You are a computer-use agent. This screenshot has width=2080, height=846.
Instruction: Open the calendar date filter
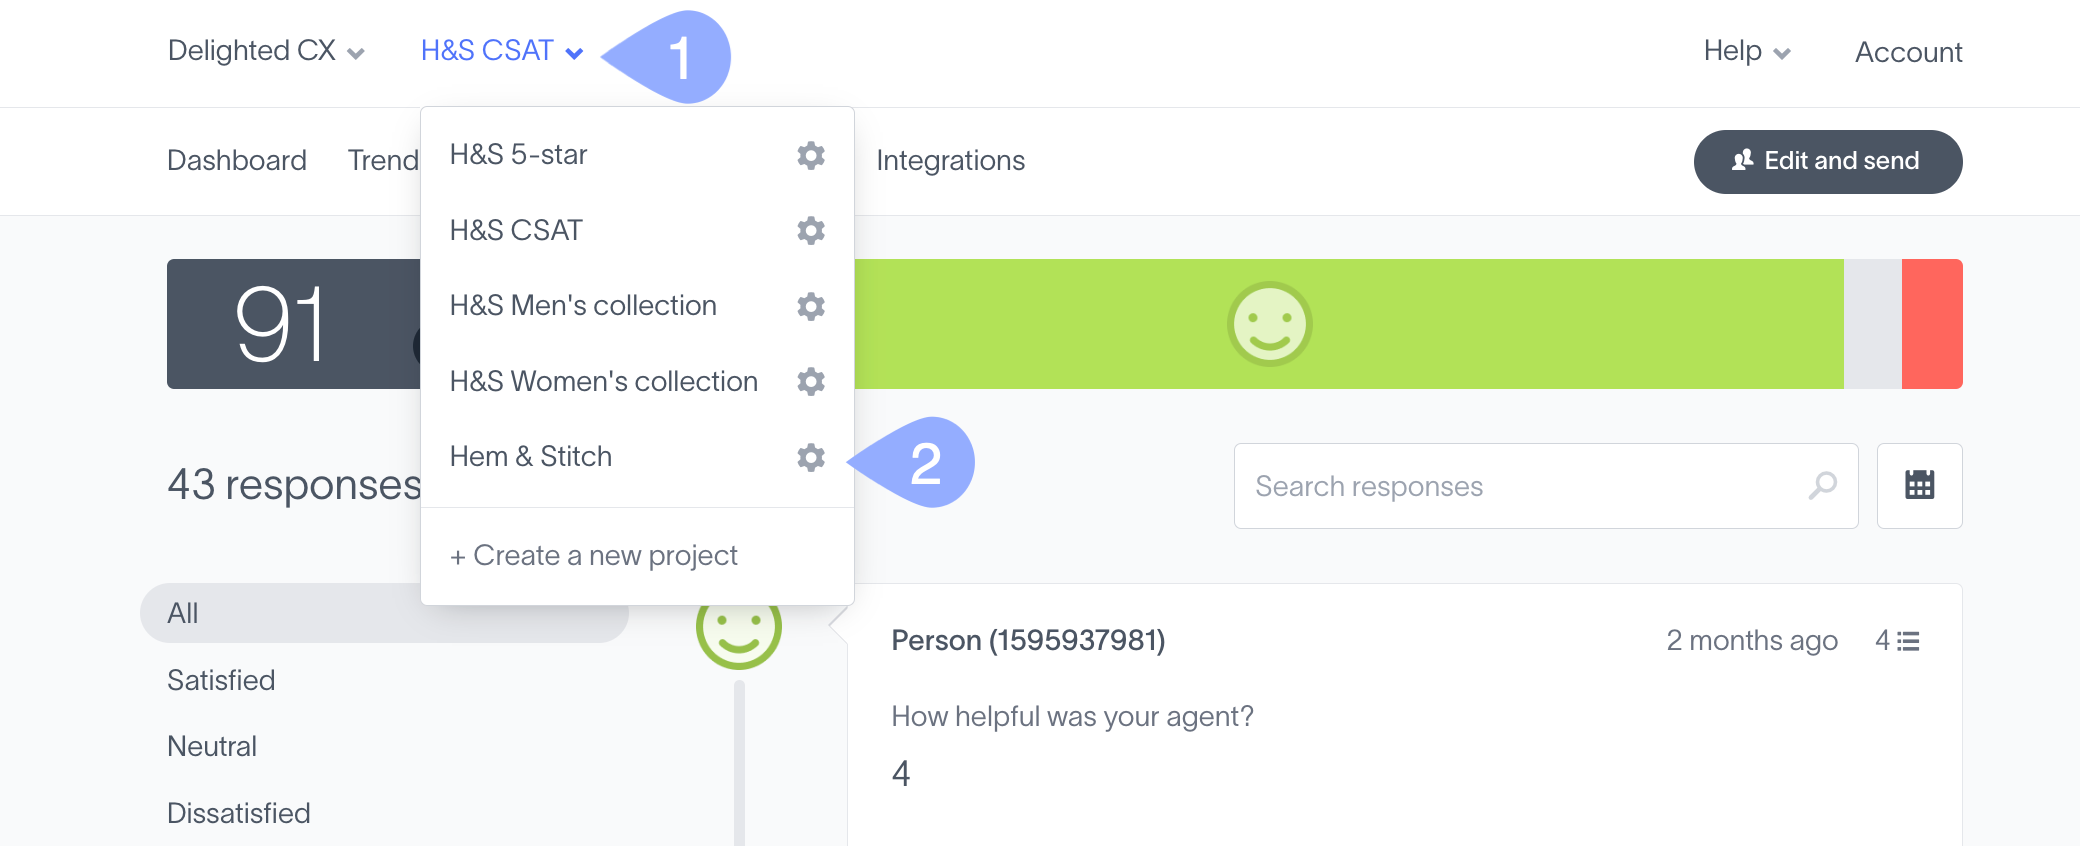pyautogui.click(x=1919, y=485)
